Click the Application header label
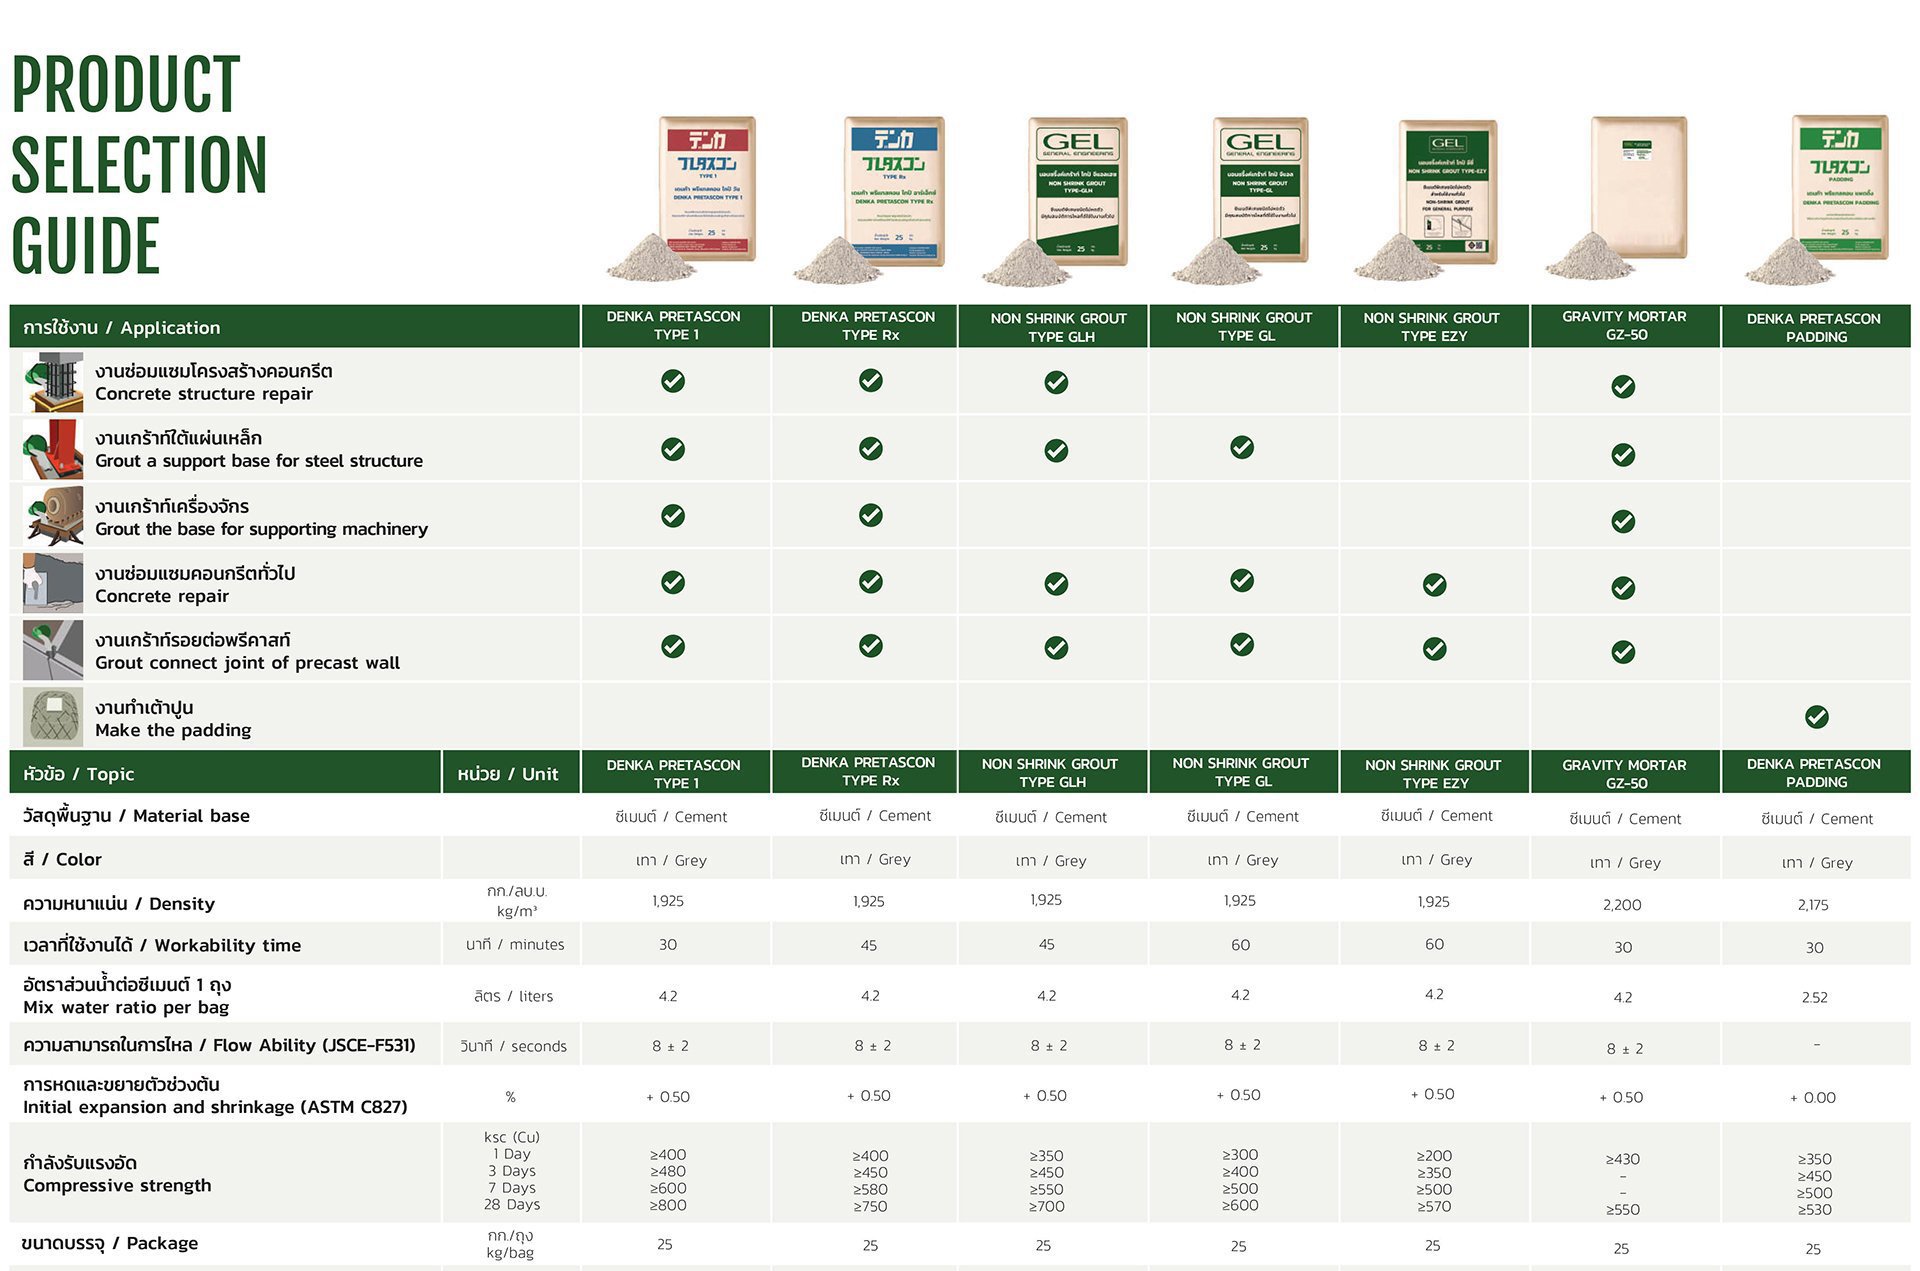The image size is (1920, 1271). pyautogui.click(x=121, y=328)
